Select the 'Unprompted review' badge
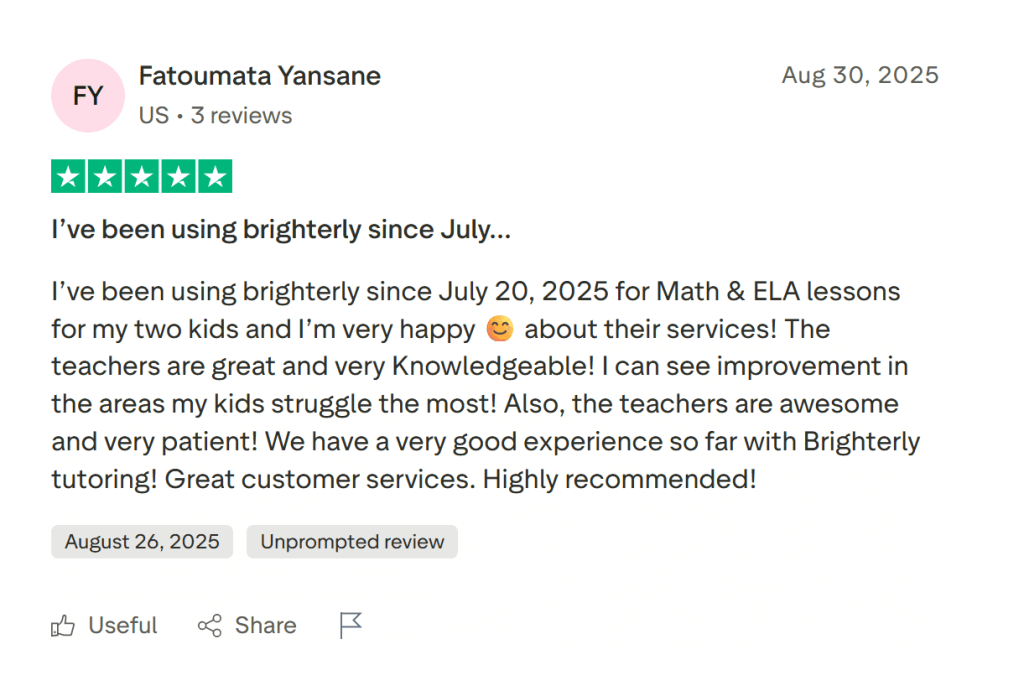This screenshot has width=1024, height=691. (352, 541)
